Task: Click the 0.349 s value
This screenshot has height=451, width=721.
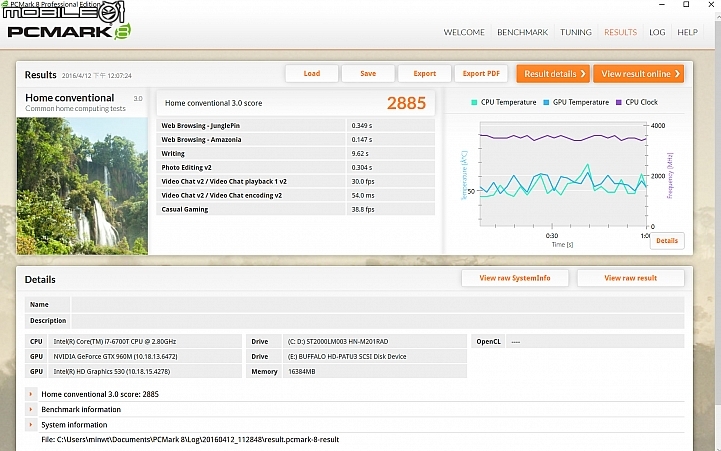Action: tap(362, 126)
